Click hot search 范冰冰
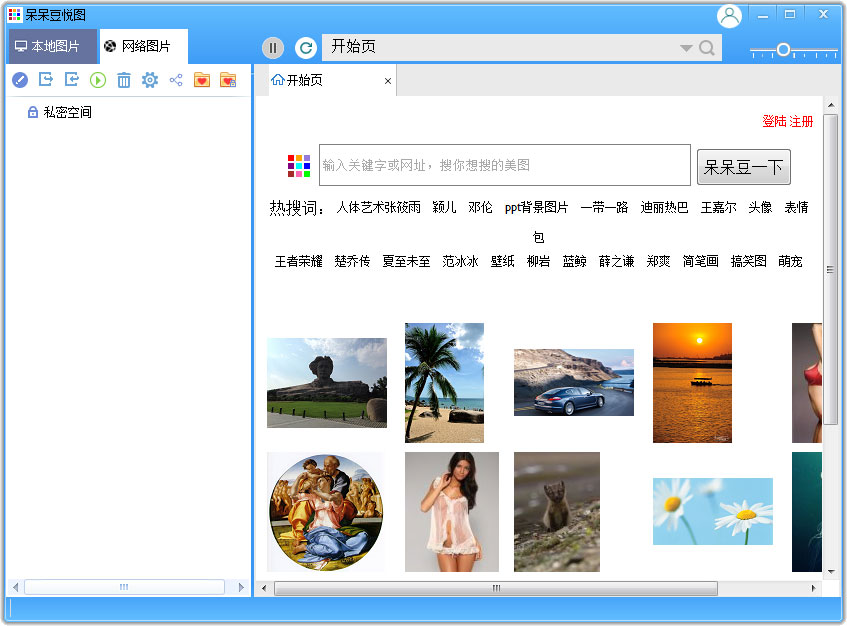 pos(460,261)
